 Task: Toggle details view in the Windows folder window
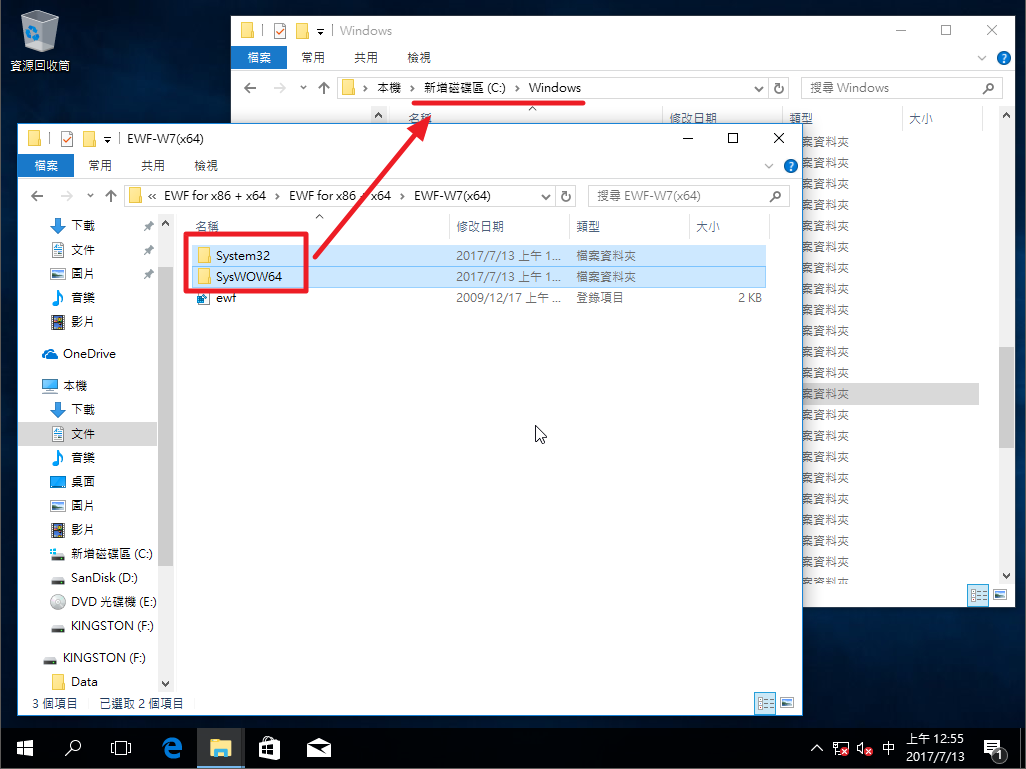click(978, 595)
